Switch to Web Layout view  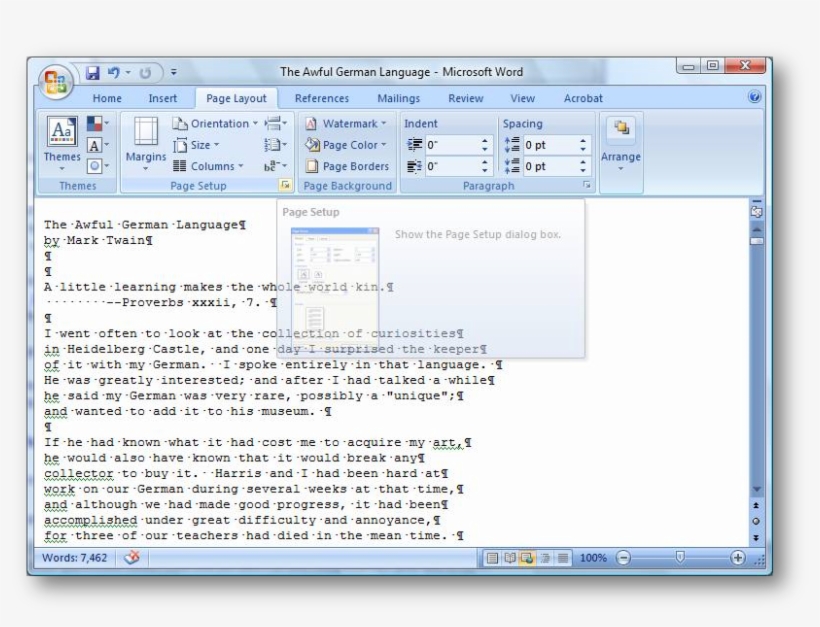coord(527,558)
